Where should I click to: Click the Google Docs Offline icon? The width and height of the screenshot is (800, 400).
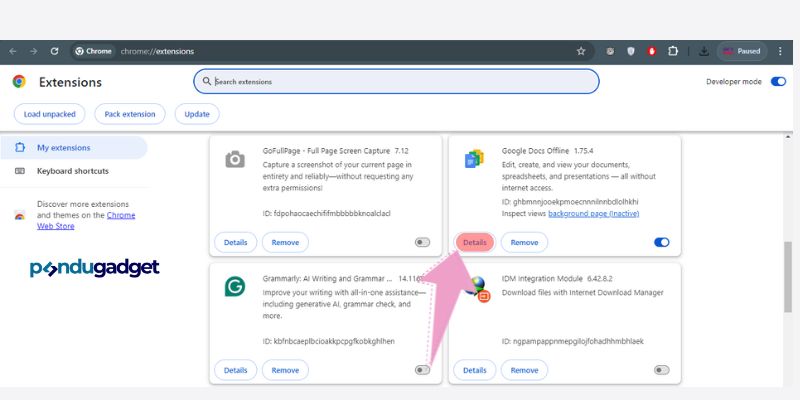(474, 159)
